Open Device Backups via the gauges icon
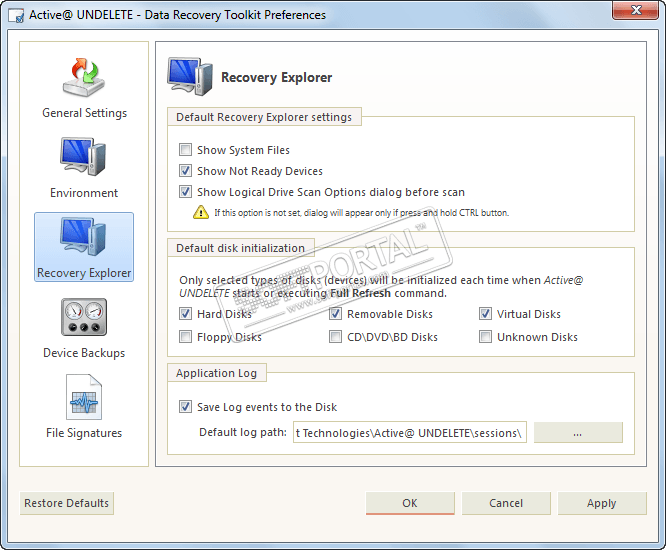Viewport: 666px width, 550px height. [x=84, y=317]
